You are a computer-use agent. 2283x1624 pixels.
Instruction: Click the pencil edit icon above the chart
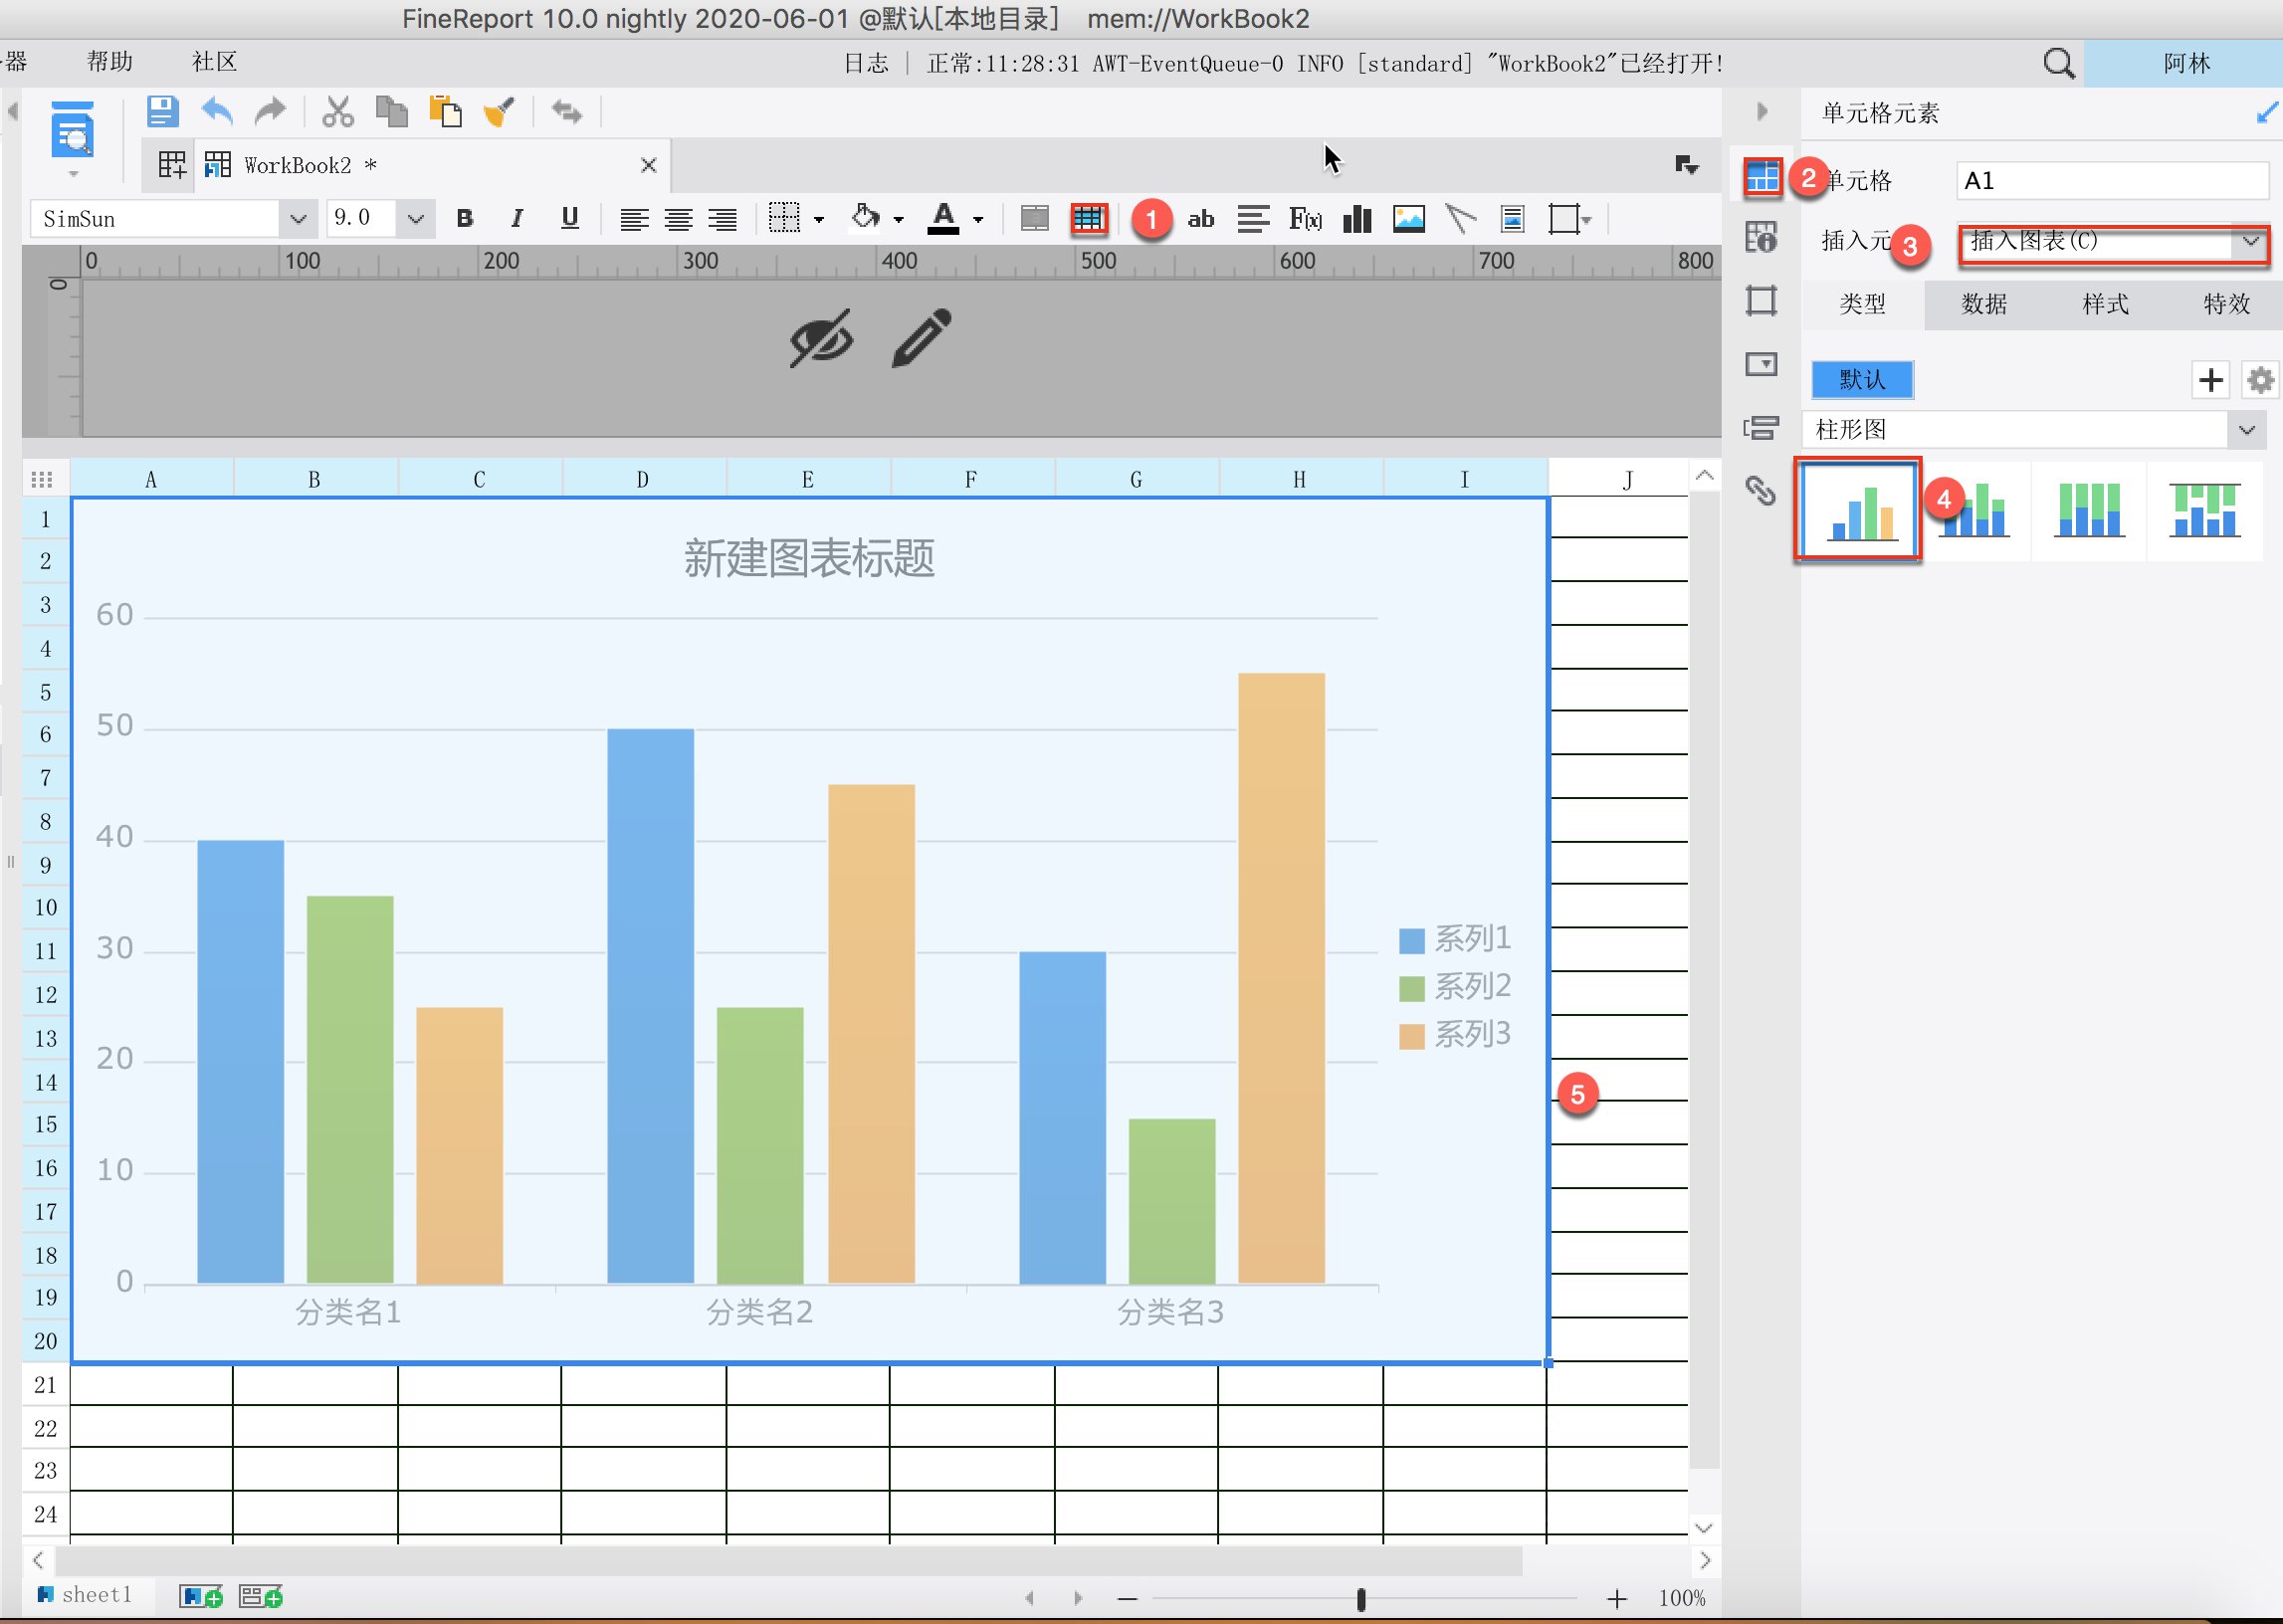pyautogui.click(x=921, y=338)
